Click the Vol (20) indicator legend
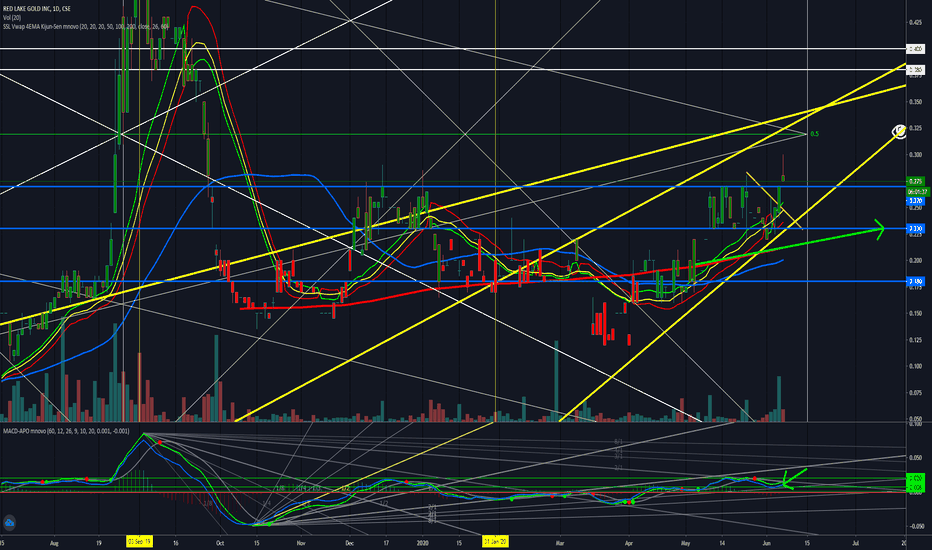 click(12, 18)
